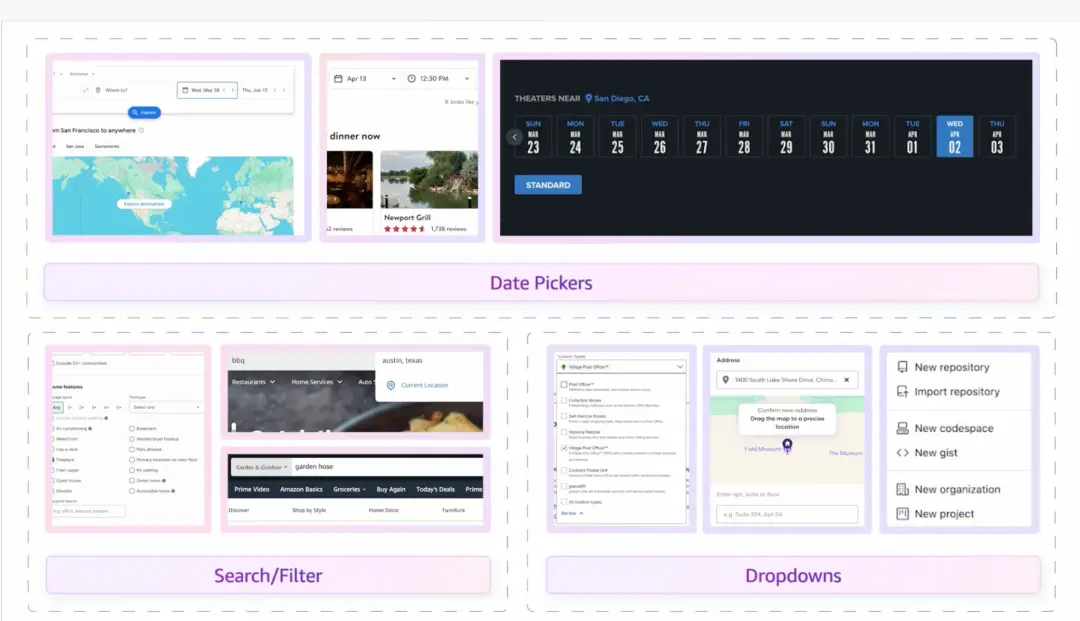Click the calendar icon beside Apr 13
1080x621 pixels.
[x=338, y=79]
